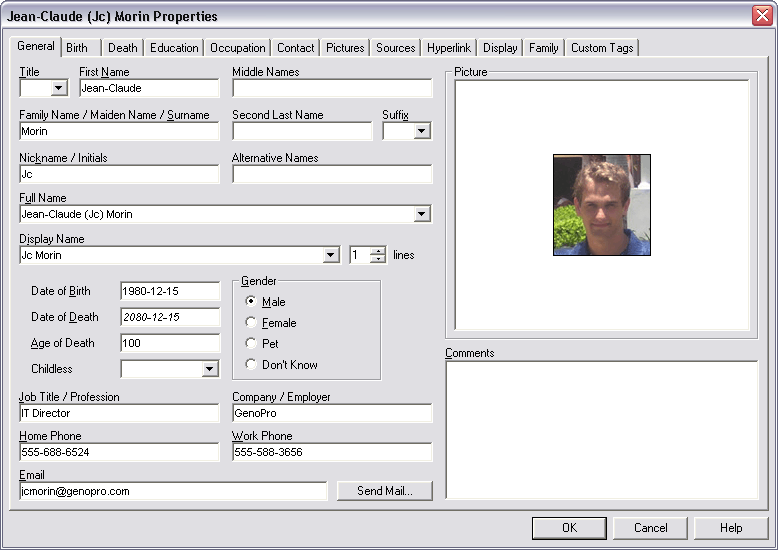This screenshot has width=778, height=550.
Task: Select the Custom Tags tab
Action: (x=602, y=48)
